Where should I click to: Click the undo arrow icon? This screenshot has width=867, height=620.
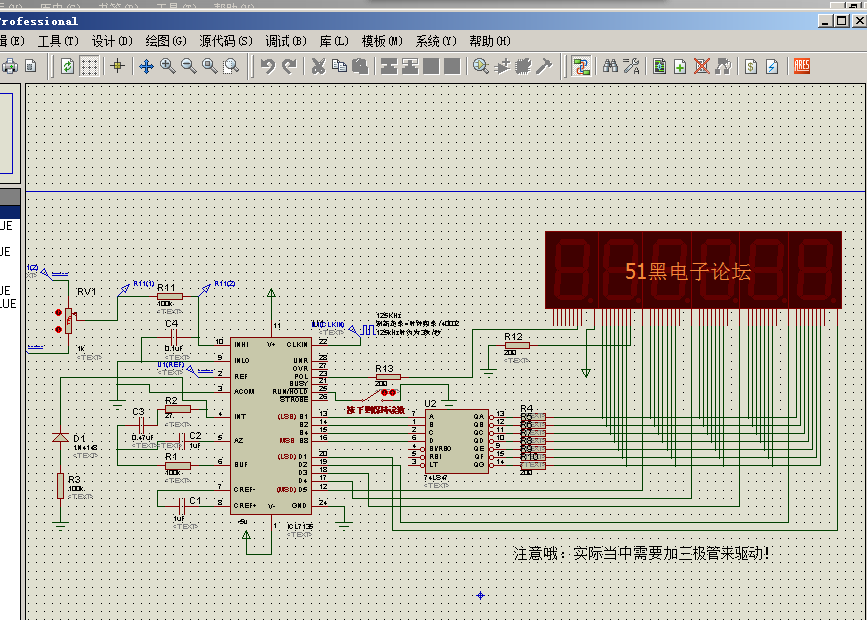pos(268,66)
